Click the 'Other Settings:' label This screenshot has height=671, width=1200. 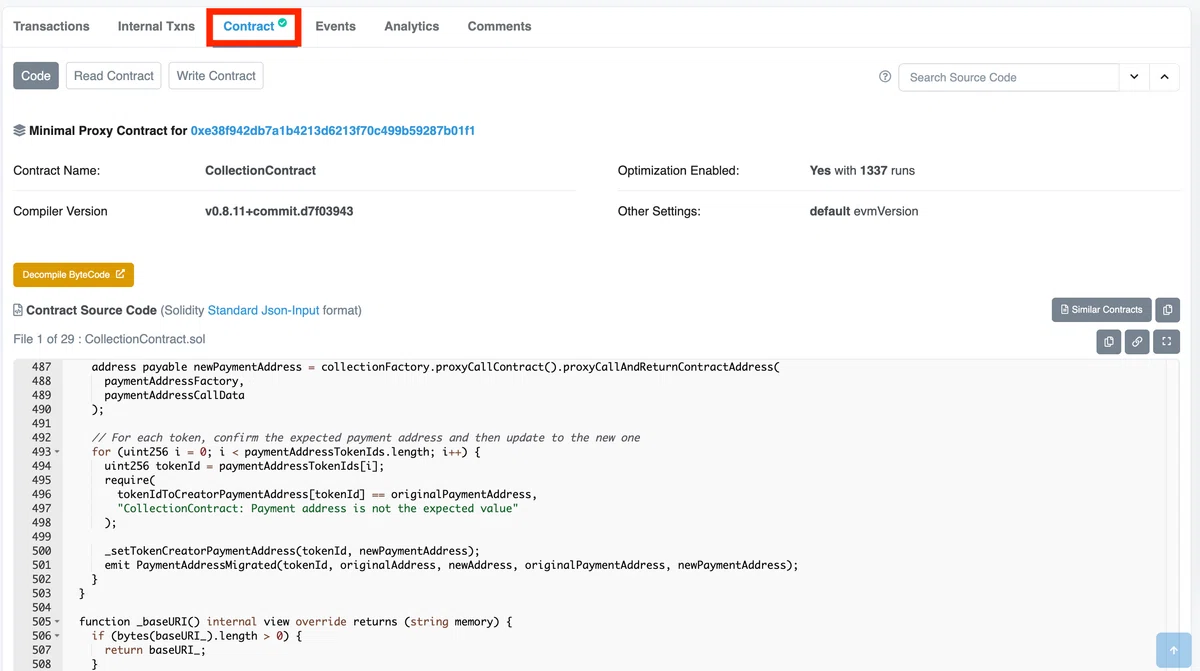coord(659,212)
